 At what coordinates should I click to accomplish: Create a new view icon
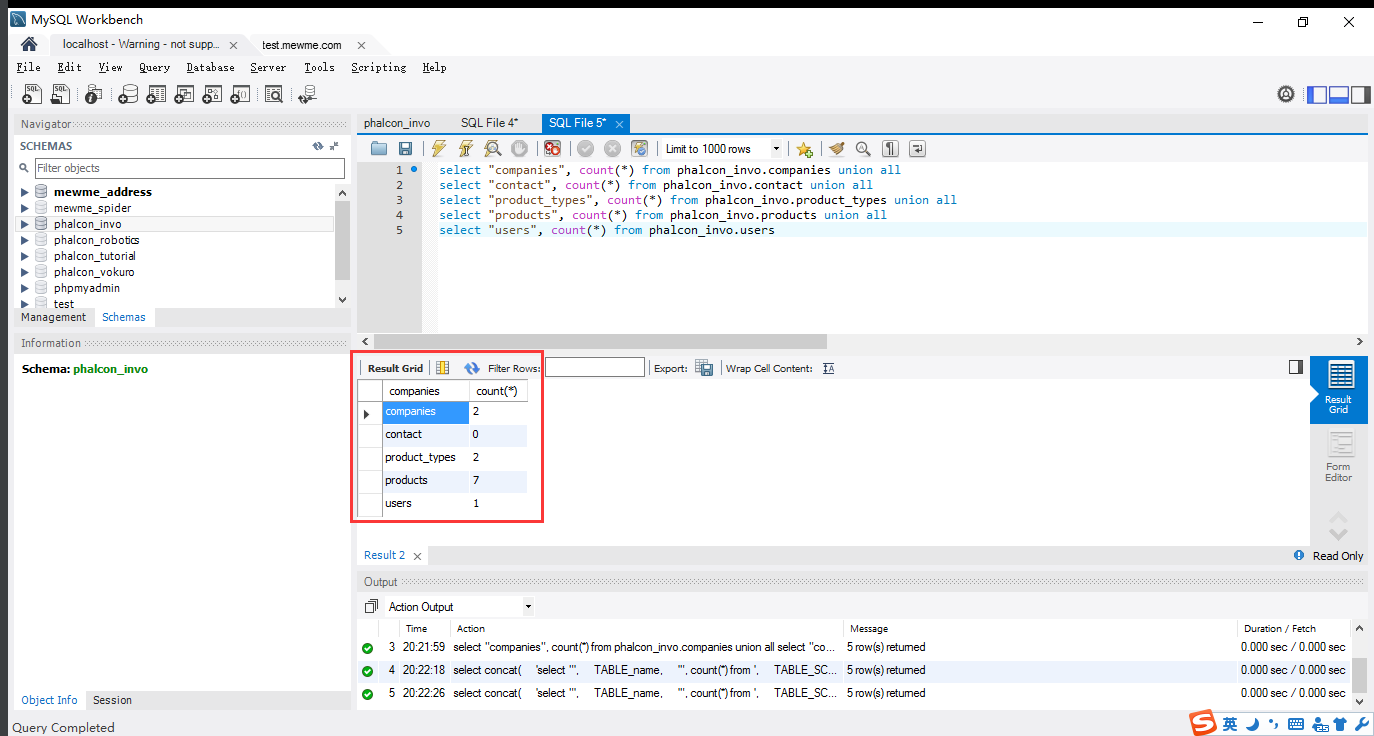coord(184,94)
